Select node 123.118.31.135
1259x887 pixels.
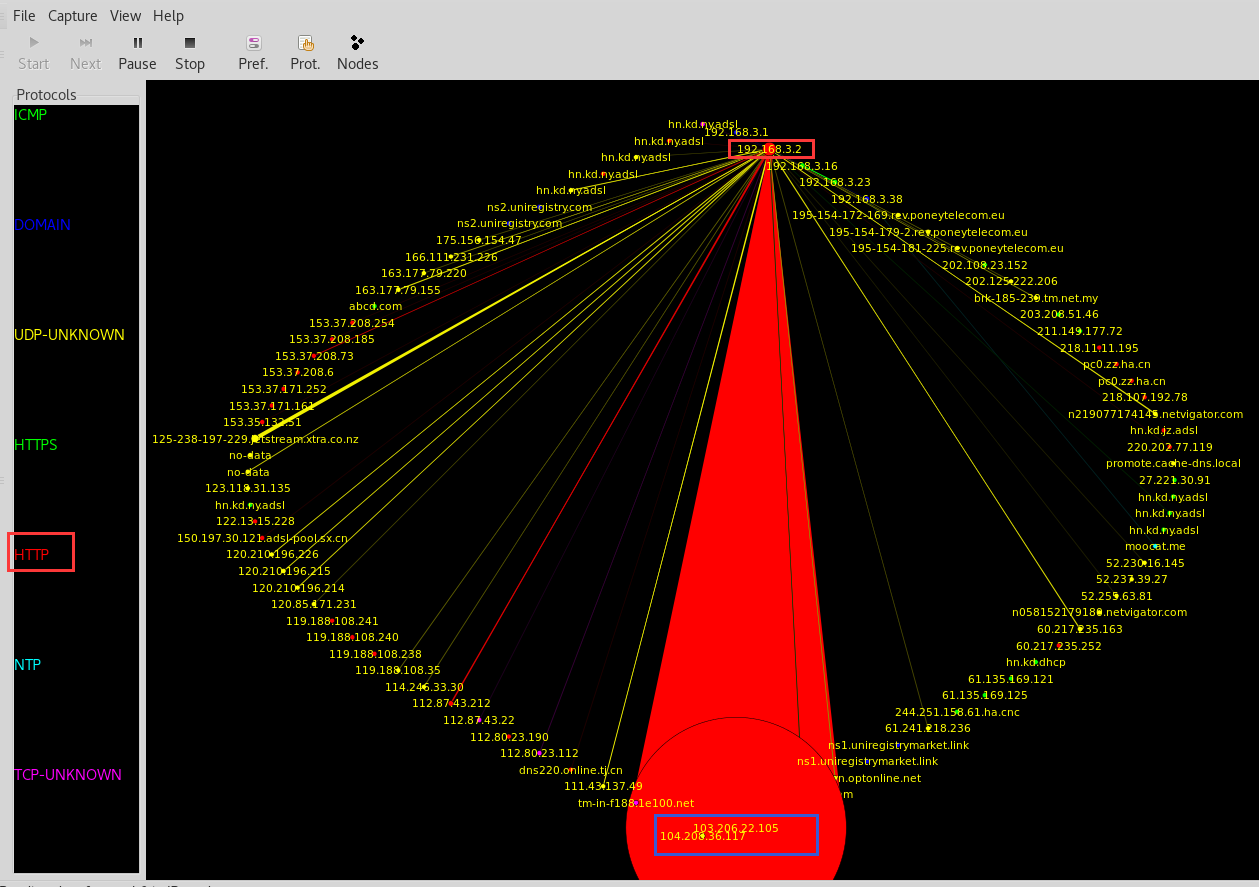coord(248,488)
